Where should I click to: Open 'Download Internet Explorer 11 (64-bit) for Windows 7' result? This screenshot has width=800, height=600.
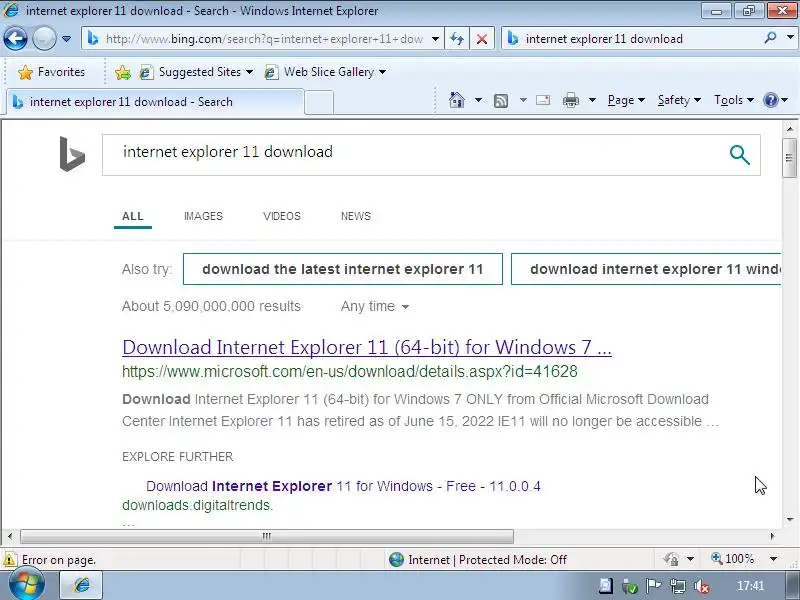367,347
